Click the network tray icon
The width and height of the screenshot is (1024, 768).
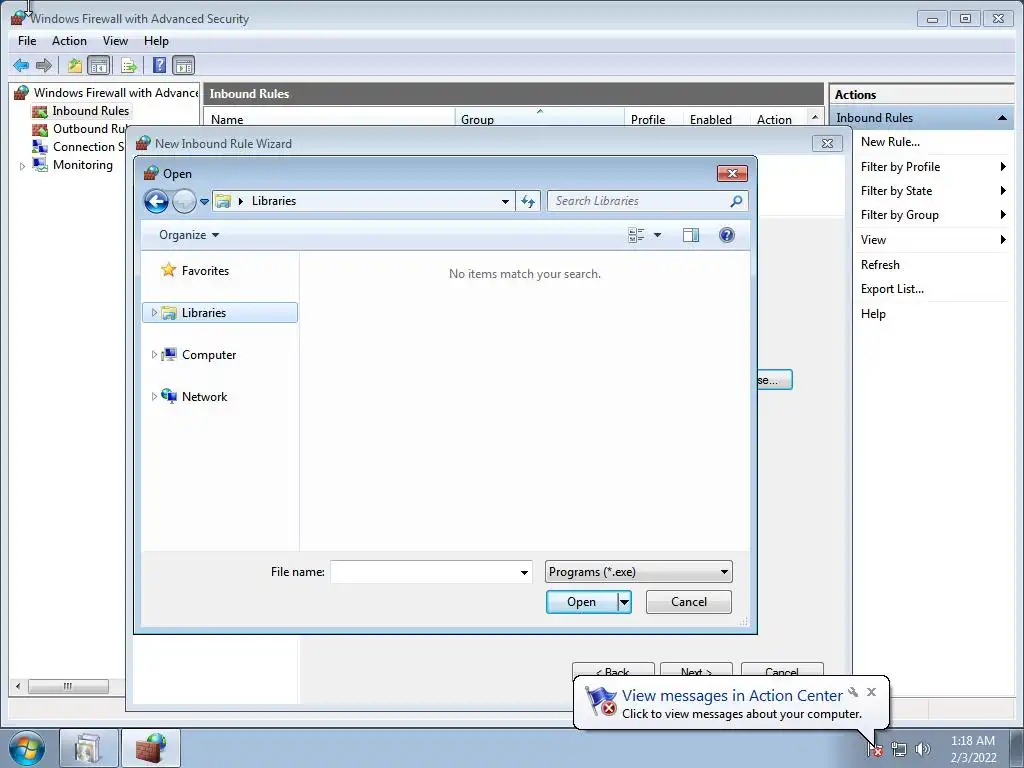pyautogui.click(x=899, y=749)
